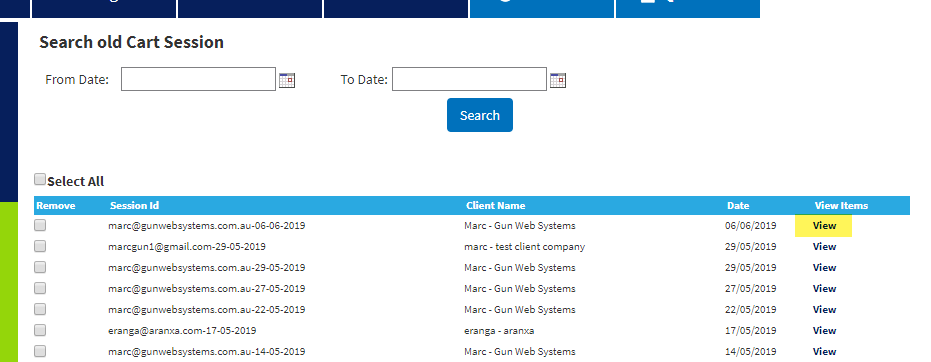This screenshot has width=931, height=362.
Task: Select session id marc@gunwebsystems.com.au-22-05-2019
Action: [207, 309]
